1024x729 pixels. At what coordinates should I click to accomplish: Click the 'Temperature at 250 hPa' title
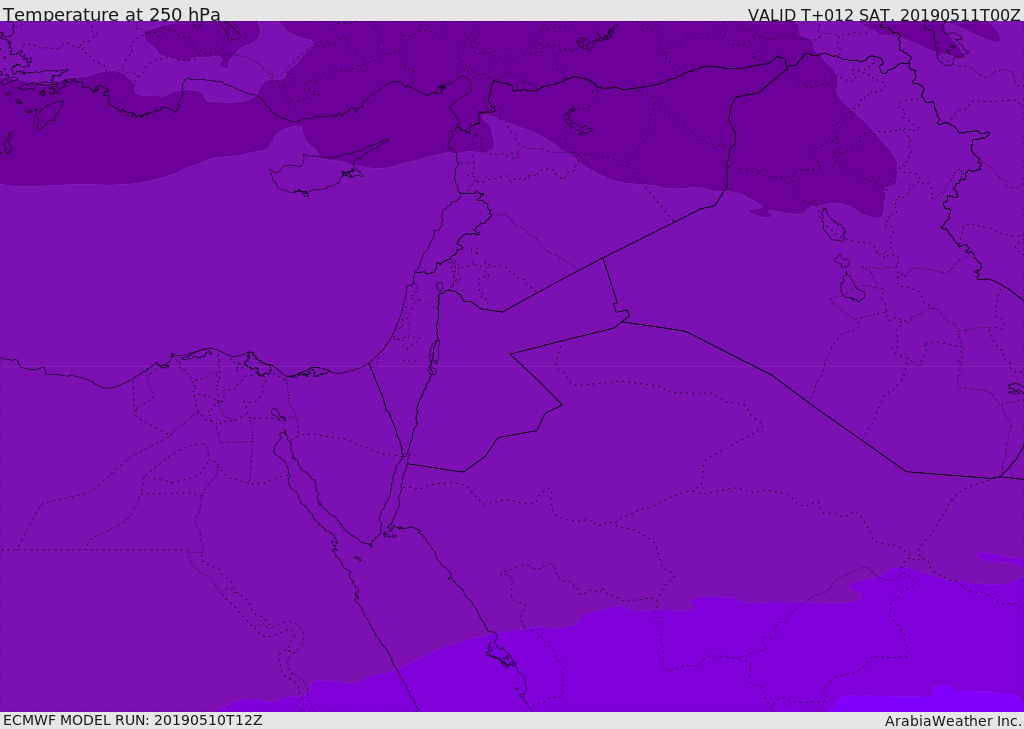[x=112, y=14]
